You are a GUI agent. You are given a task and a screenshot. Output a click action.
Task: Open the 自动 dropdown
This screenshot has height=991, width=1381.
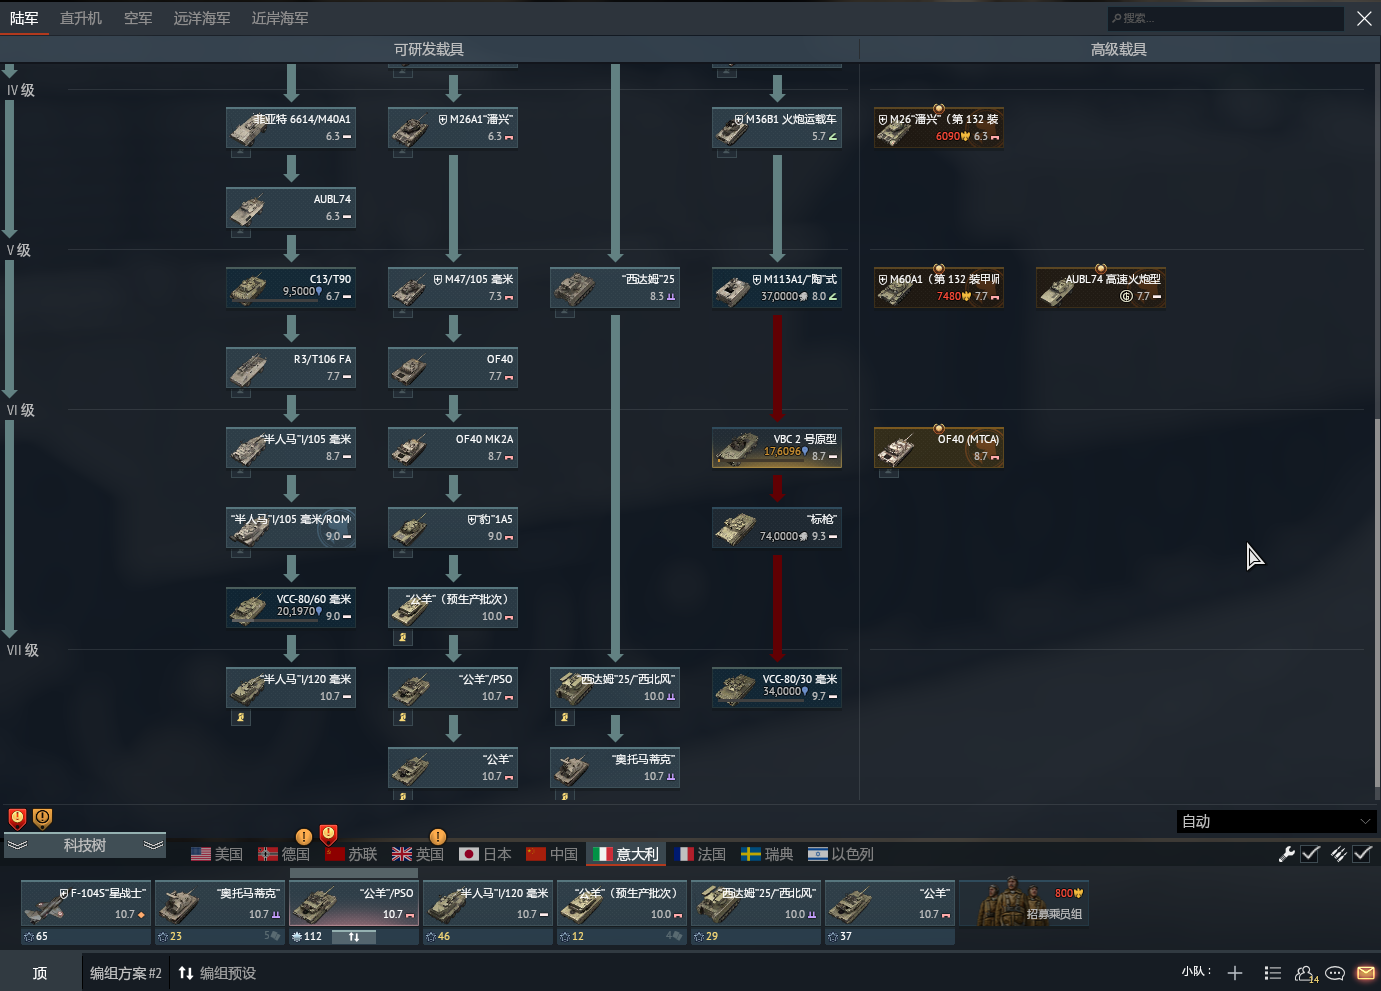[x=1277, y=821]
